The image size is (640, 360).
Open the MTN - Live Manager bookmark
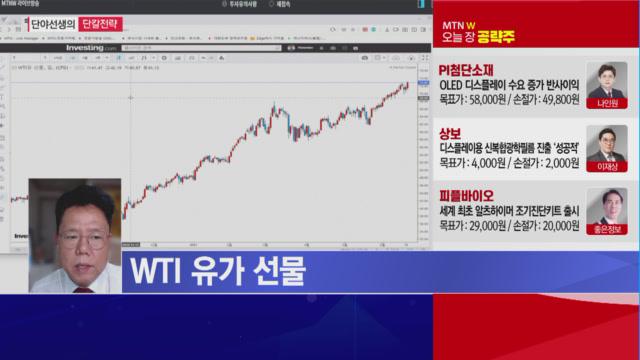[21, 38]
